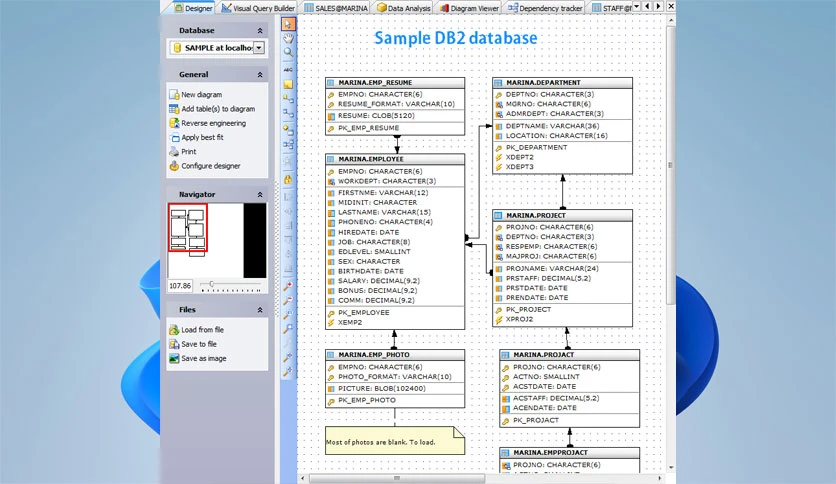The height and width of the screenshot is (484, 836).
Task: Click the MARINA.DEPARTMENT table icon
Action: pos(498,83)
